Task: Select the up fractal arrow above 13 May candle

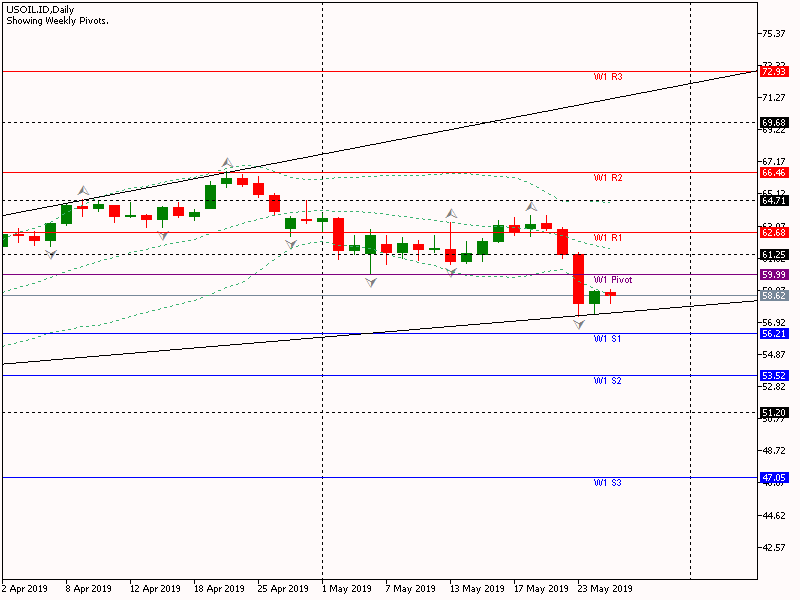Action: pyautogui.click(x=451, y=214)
